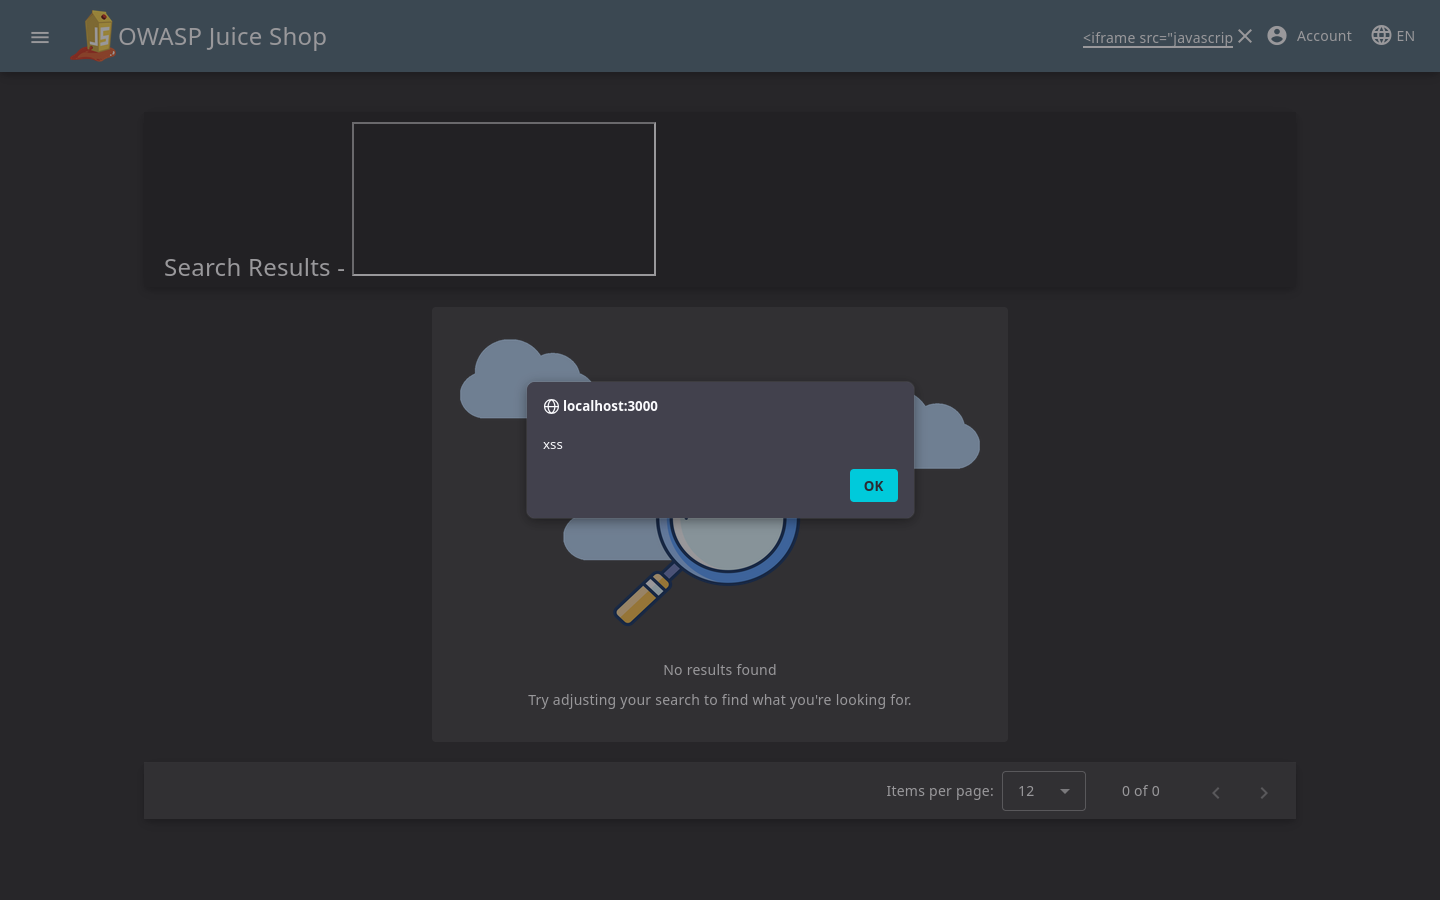Click the globe language icon in header
Viewport: 1440px width, 900px height.
coord(1381,36)
